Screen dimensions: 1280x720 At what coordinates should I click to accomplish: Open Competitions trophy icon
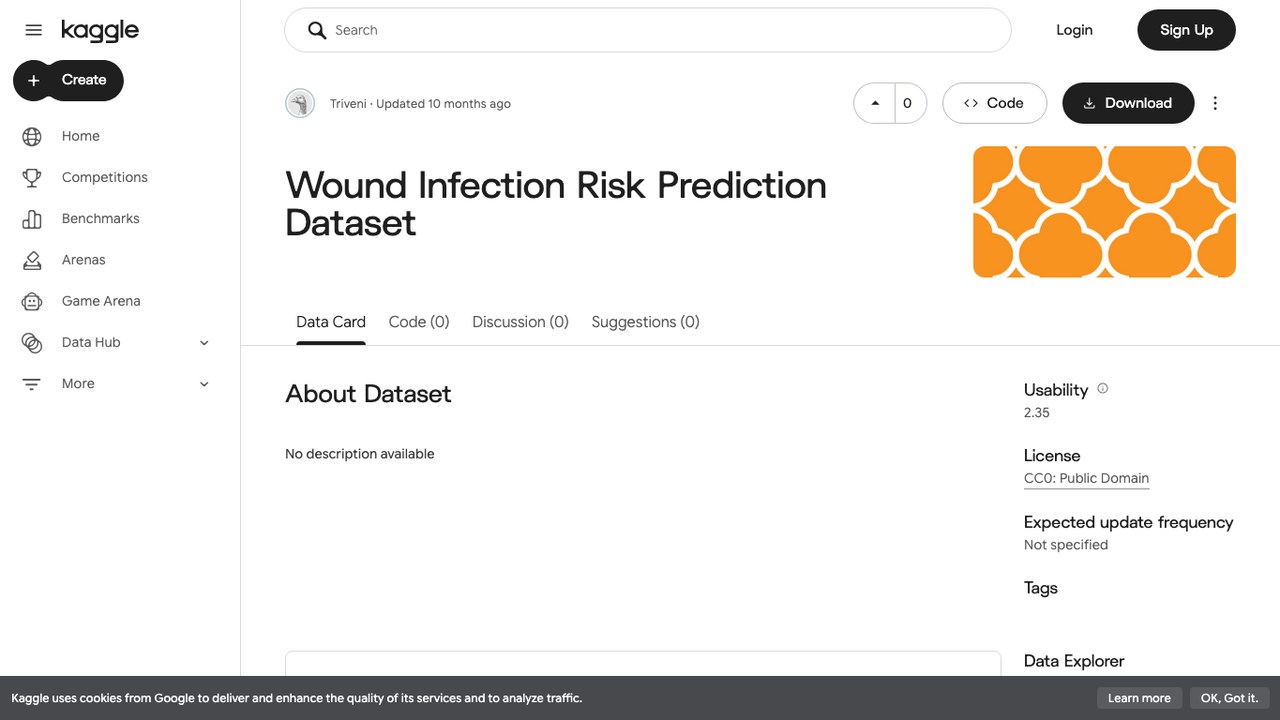(x=32, y=177)
